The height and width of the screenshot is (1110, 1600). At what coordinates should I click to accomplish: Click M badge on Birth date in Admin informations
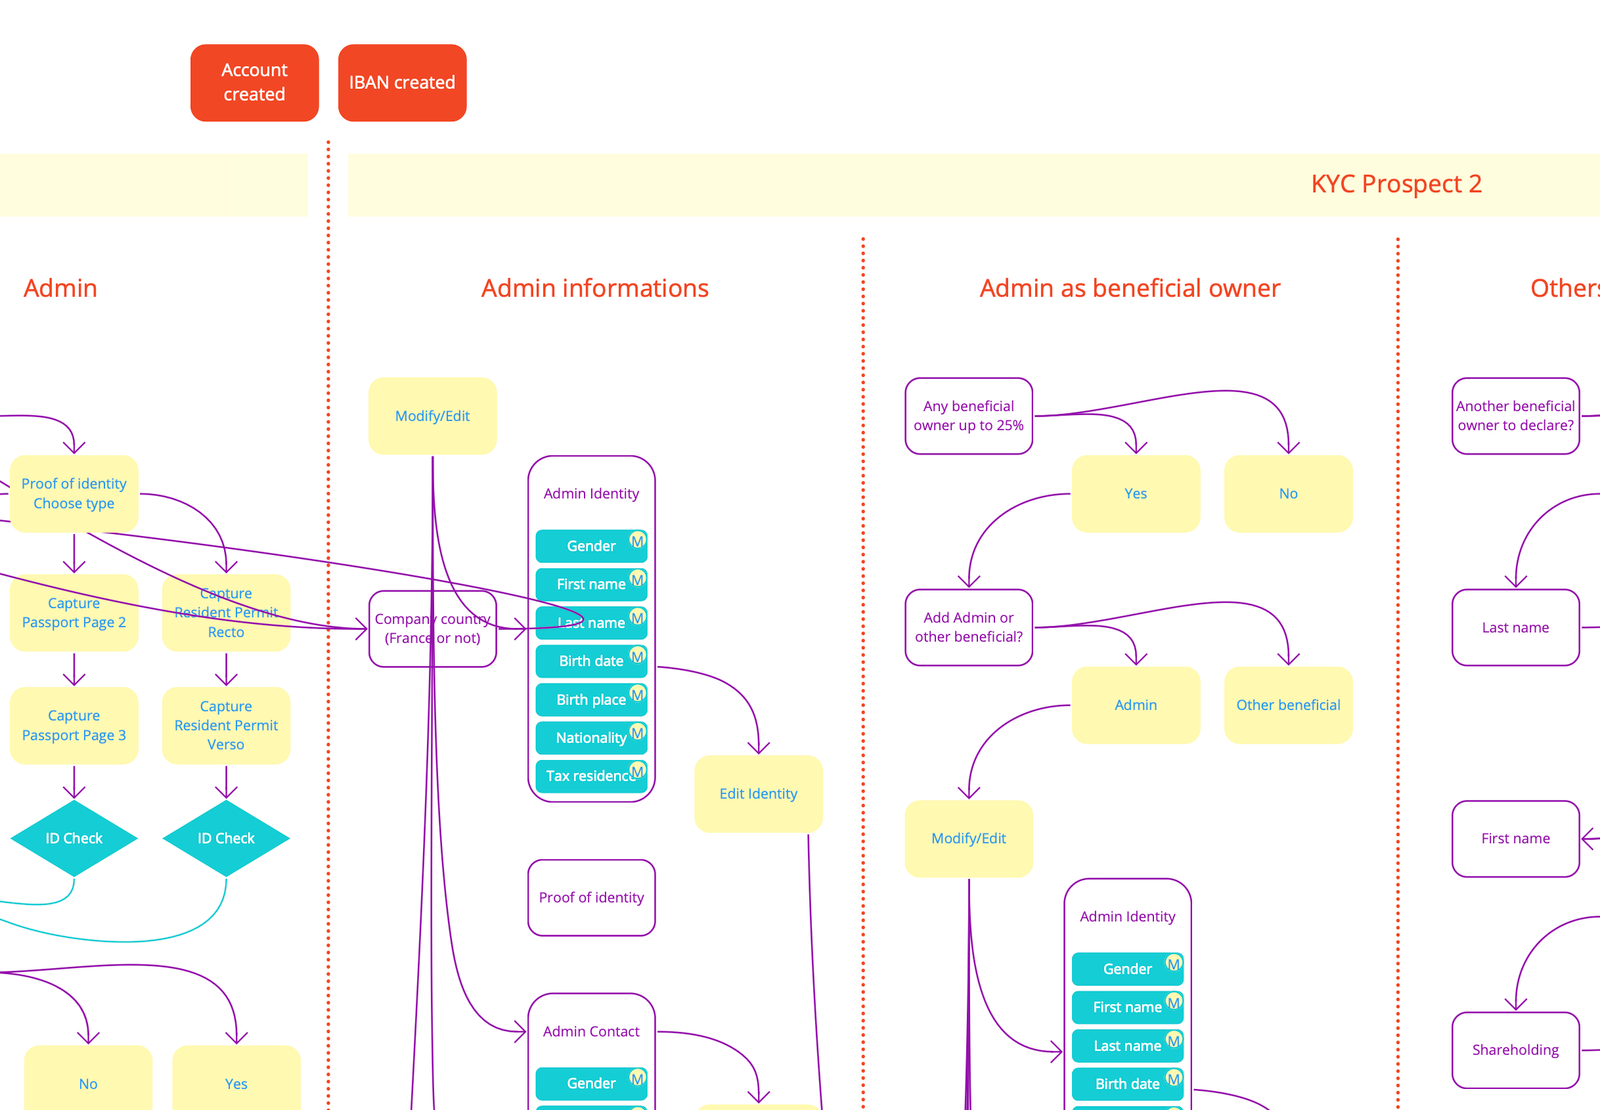[637, 656]
